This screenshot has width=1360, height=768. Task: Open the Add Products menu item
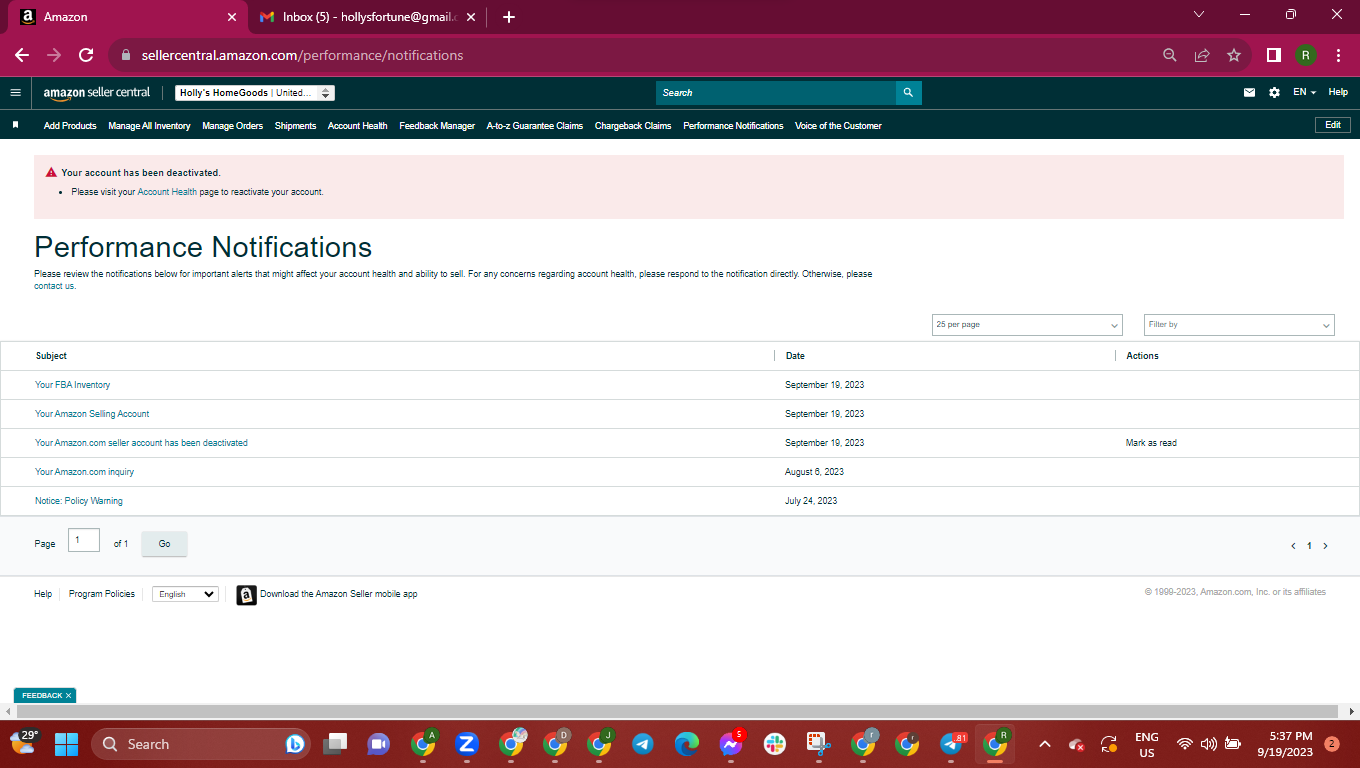click(x=70, y=126)
